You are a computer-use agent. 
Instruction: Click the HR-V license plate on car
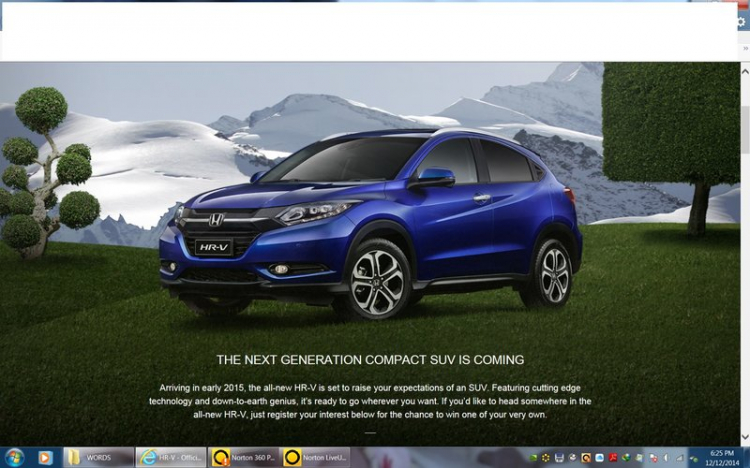214,247
